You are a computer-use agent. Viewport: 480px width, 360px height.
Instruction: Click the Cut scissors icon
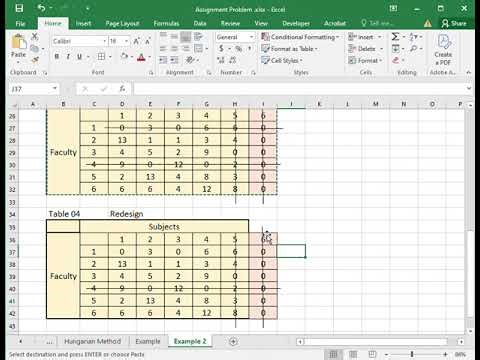(34, 37)
